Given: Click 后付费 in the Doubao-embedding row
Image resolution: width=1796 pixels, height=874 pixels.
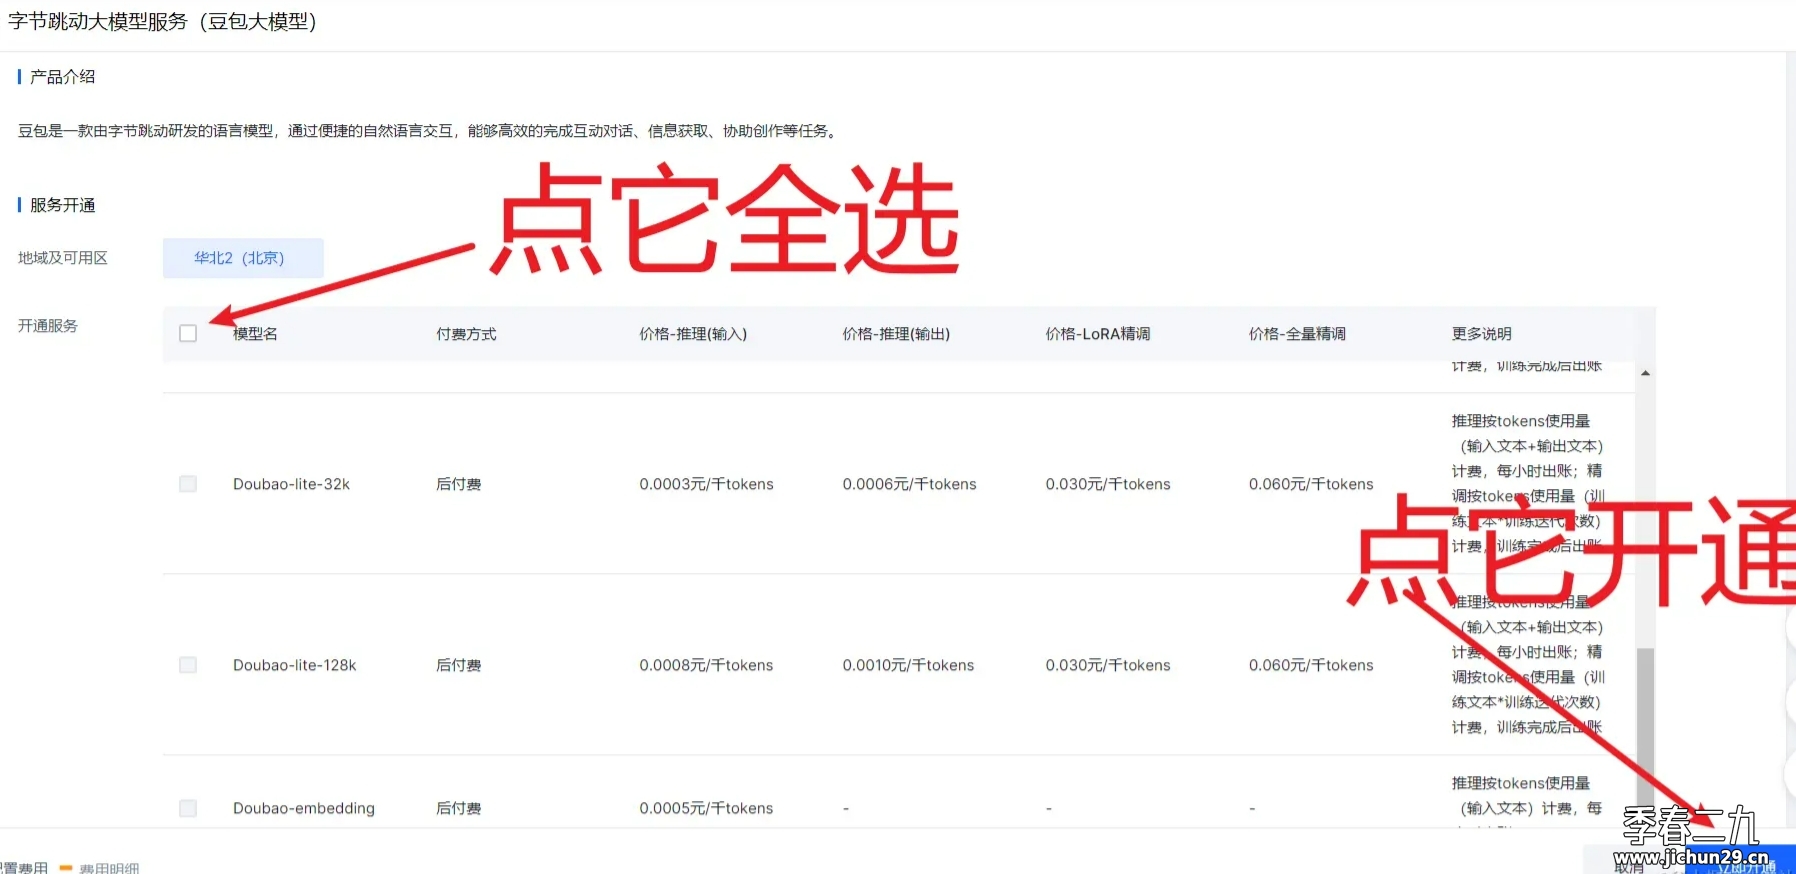Looking at the screenshot, I should click(459, 808).
